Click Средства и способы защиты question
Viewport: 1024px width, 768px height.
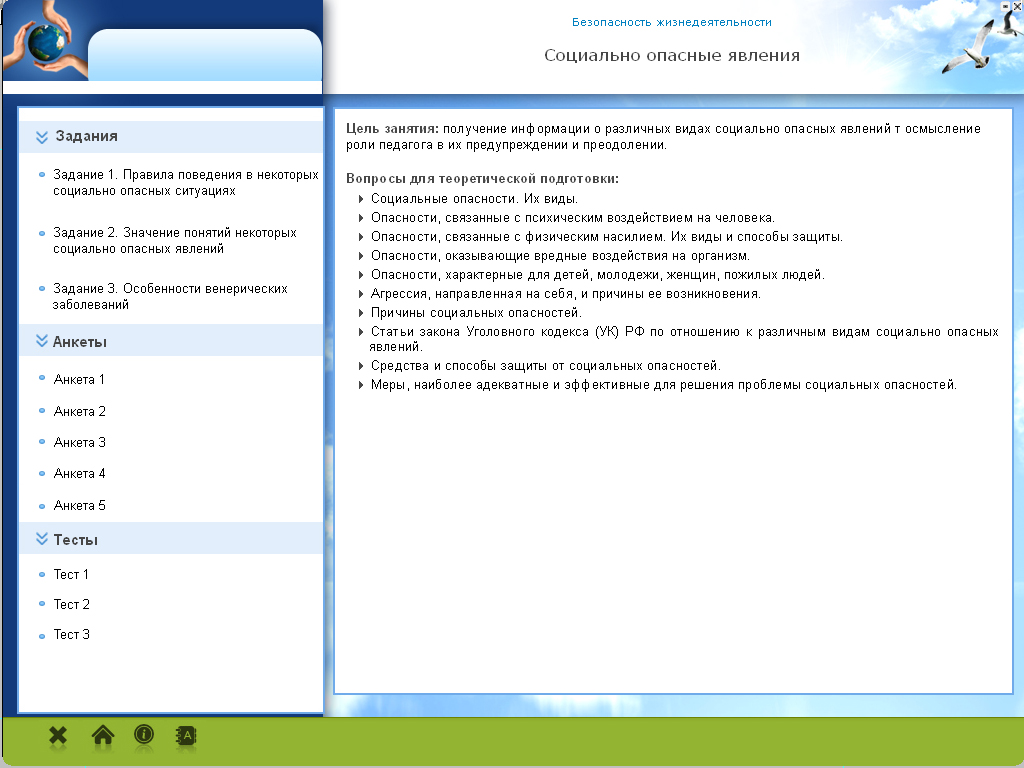coord(545,366)
